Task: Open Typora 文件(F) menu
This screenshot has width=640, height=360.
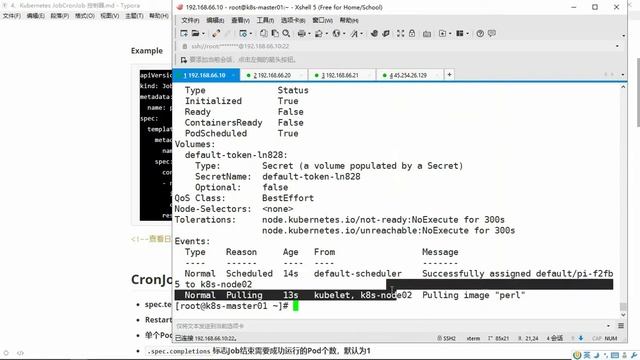Action: point(12,16)
